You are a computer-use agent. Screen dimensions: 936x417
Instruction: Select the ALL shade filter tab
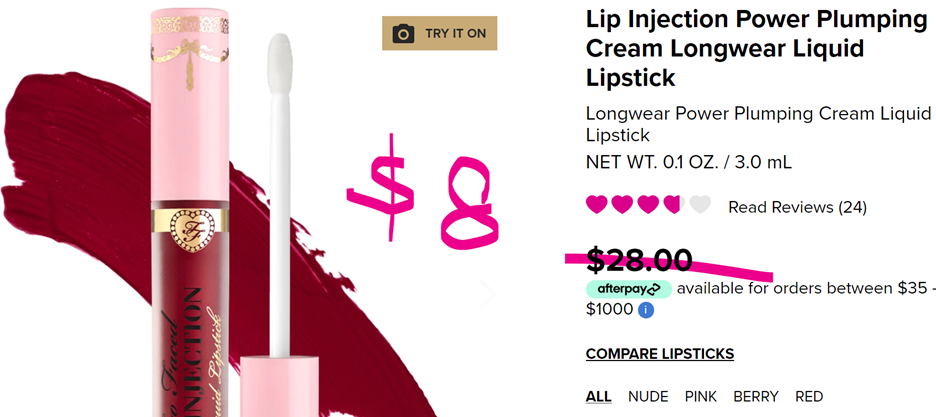(x=598, y=397)
